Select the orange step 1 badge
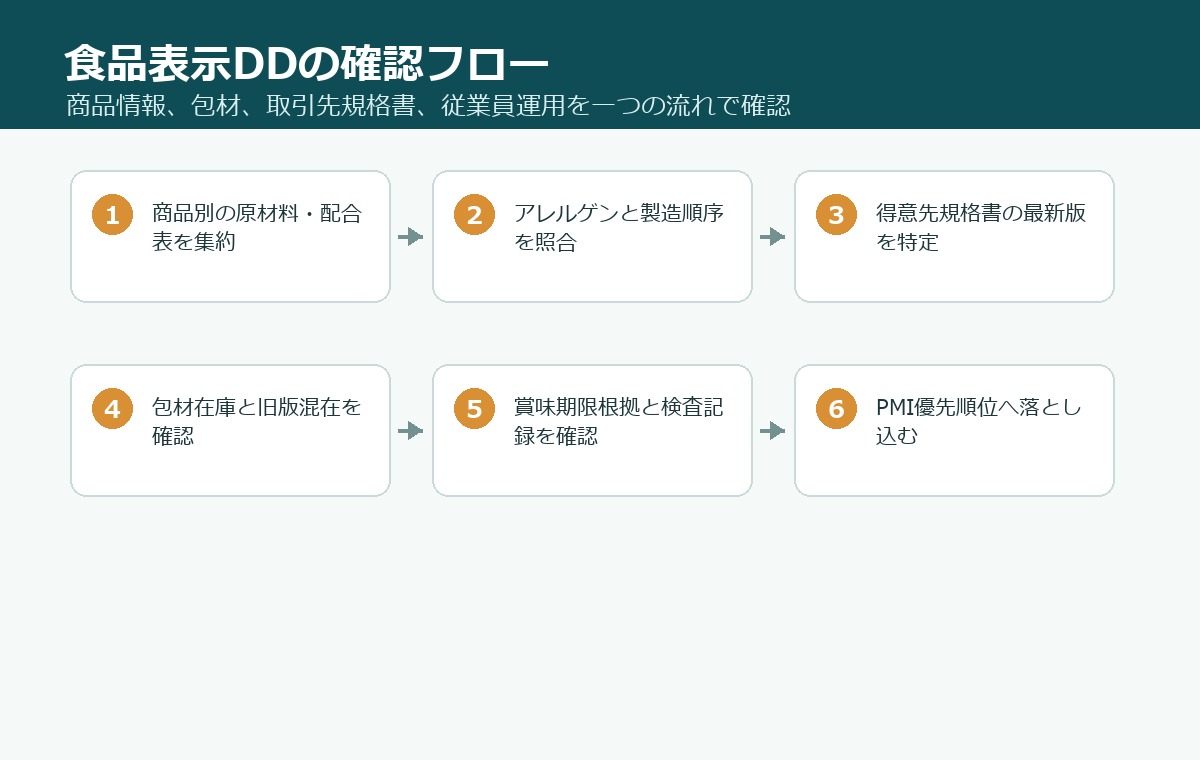Screen dimensions: 1200x760 click(112, 215)
